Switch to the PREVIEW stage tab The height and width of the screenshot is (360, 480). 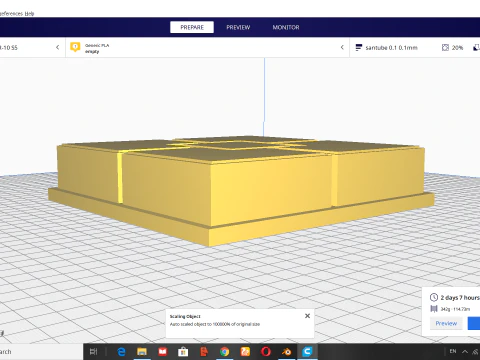coord(238,27)
